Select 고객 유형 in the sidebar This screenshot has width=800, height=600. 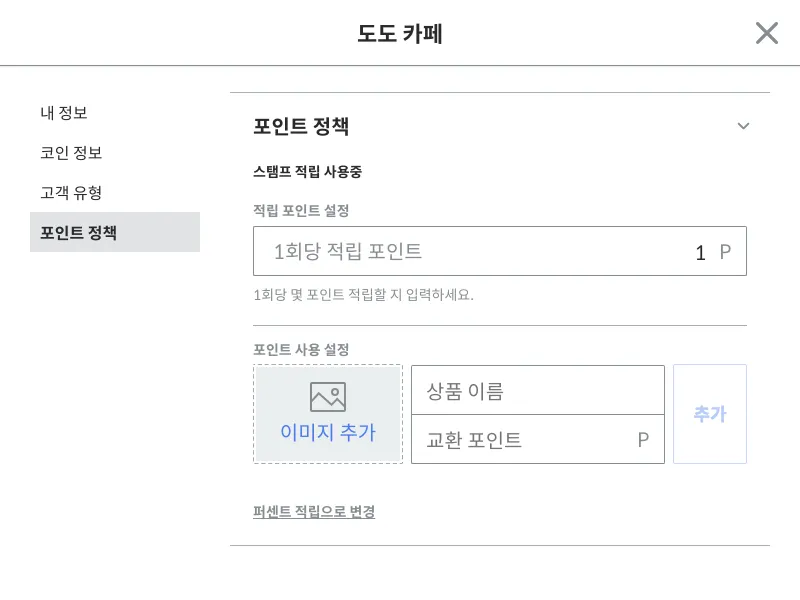(x=71, y=193)
